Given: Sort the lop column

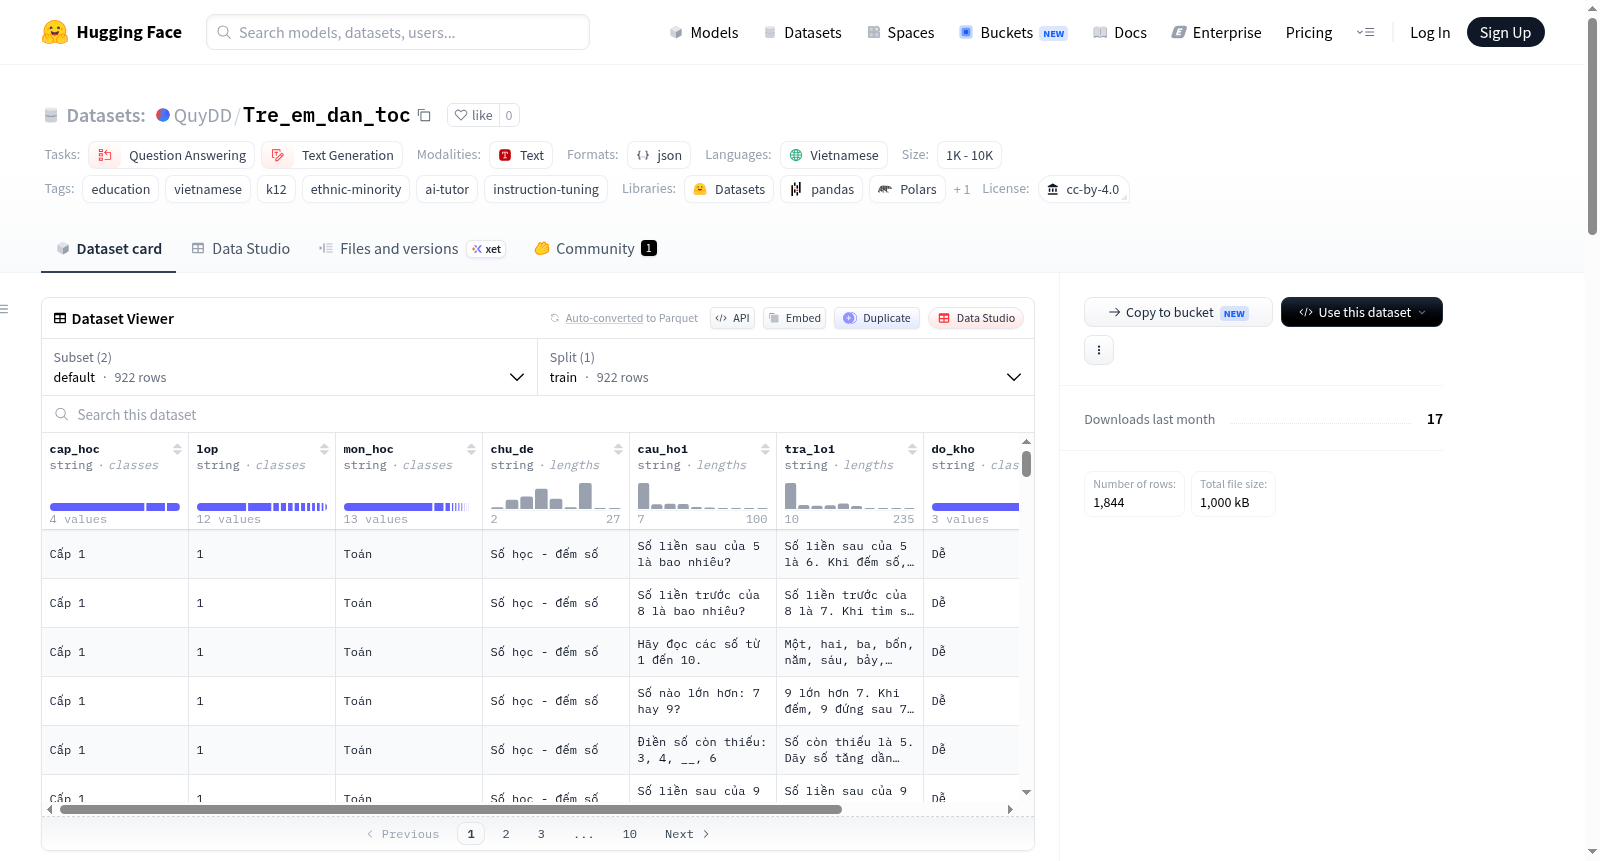Looking at the screenshot, I should 324,449.
